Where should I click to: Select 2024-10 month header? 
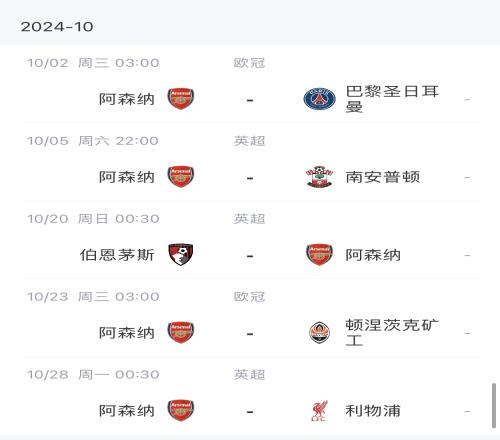[x=57, y=27]
